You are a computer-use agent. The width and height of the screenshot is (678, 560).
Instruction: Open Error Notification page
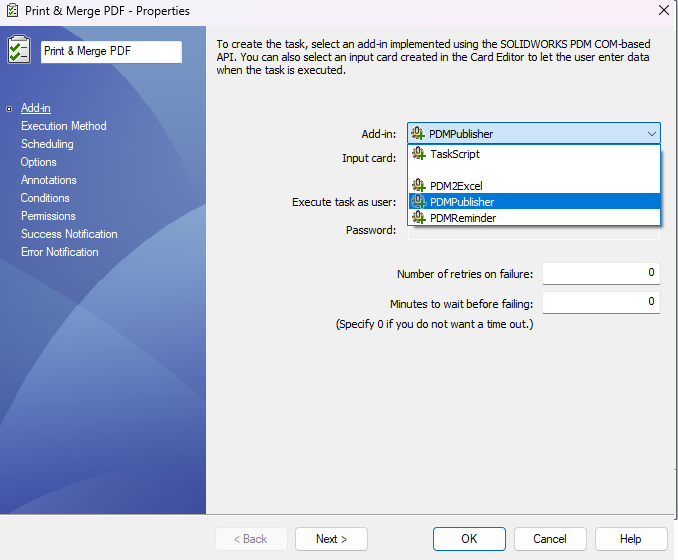coord(60,252)
